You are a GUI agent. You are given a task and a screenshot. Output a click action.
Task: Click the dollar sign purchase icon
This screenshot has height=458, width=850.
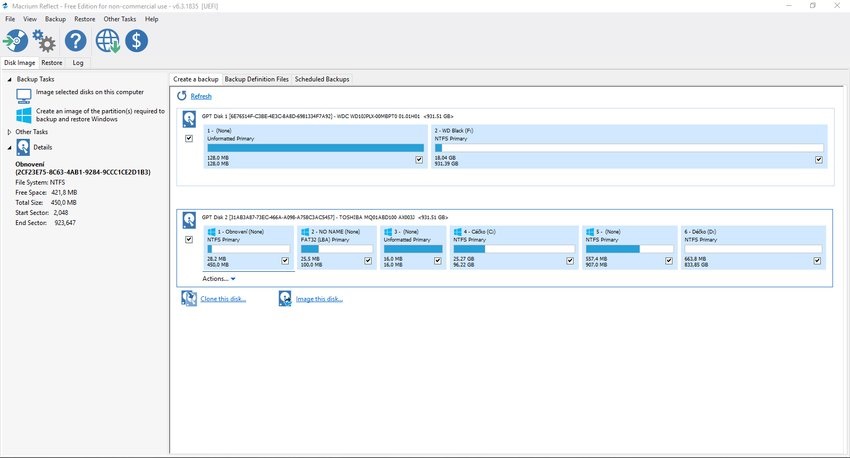pyautogui.click(x=137, y=41)
